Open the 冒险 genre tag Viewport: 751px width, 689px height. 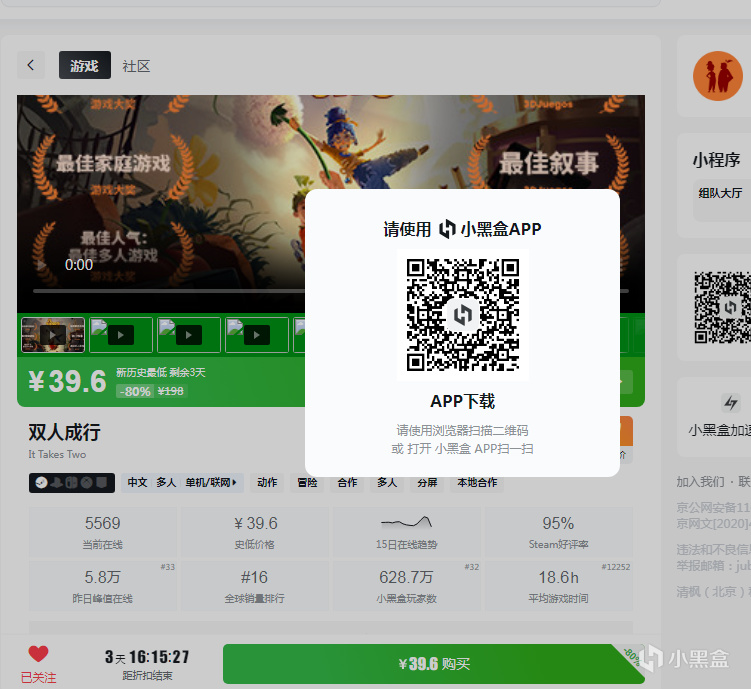[307, 483]
